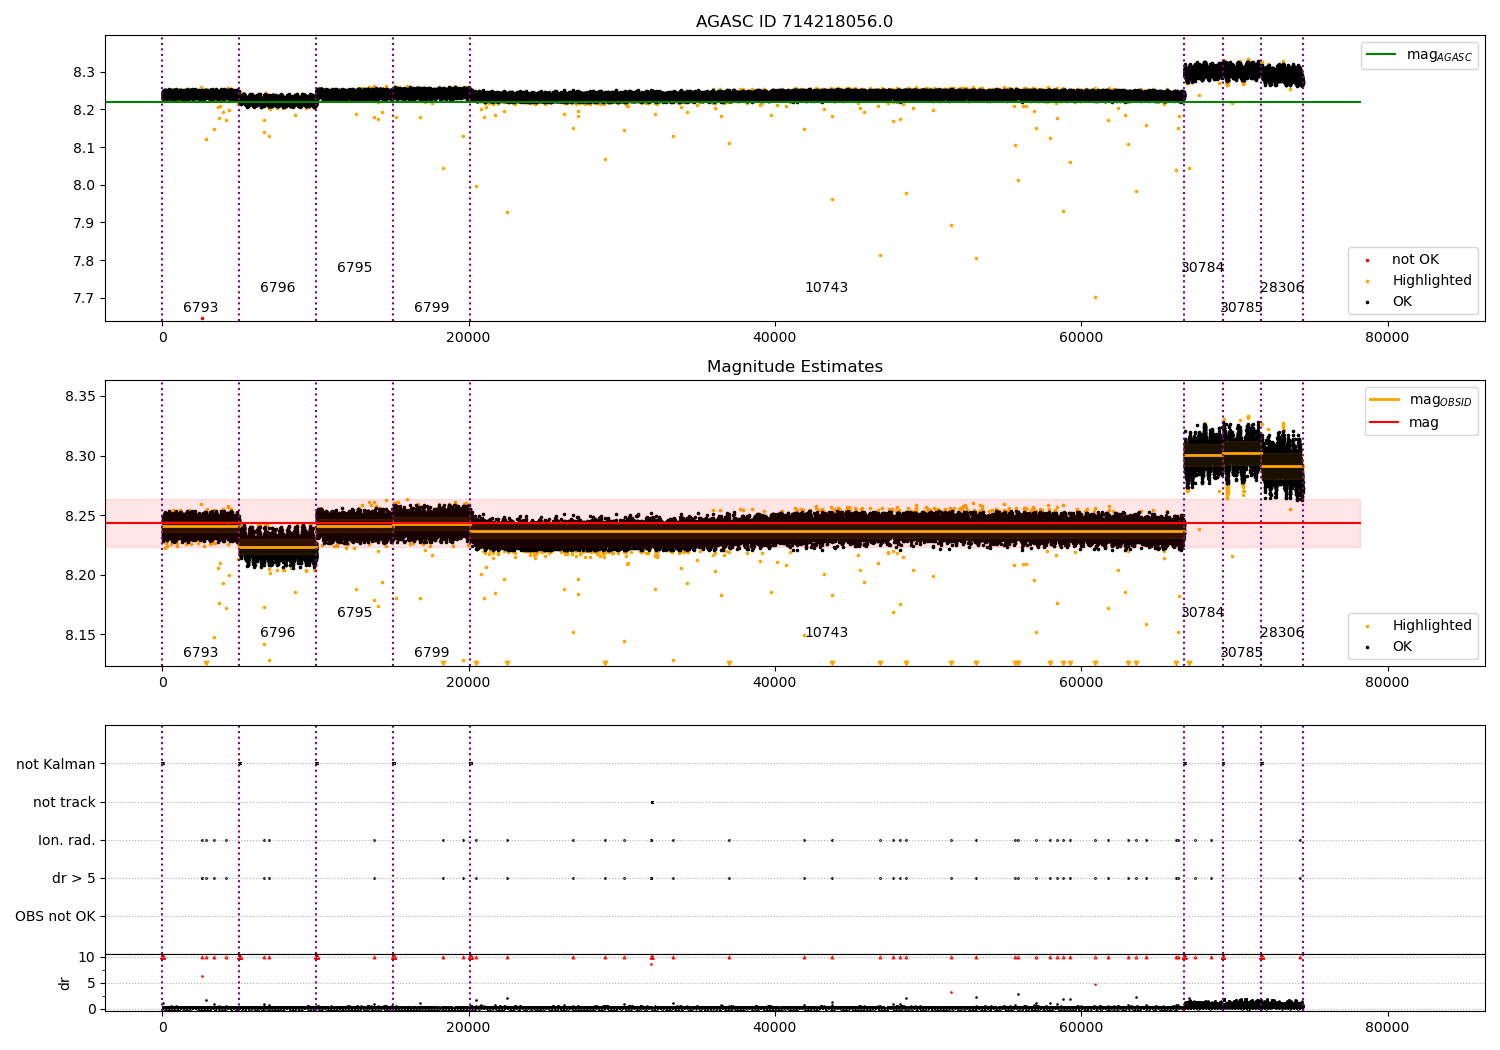Click the red "mag" legend line in middle plot
Image resolution: width=1500 pixels, height=1050 pixels.
click(x=1384, y=422)
